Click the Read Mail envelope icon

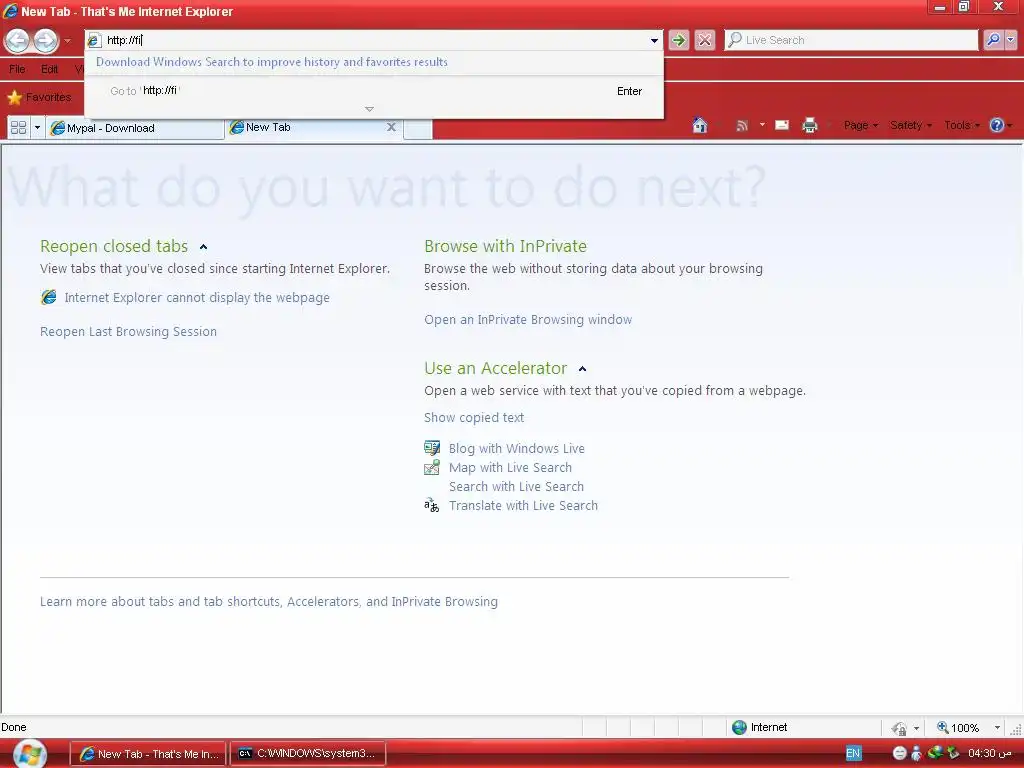782,125
